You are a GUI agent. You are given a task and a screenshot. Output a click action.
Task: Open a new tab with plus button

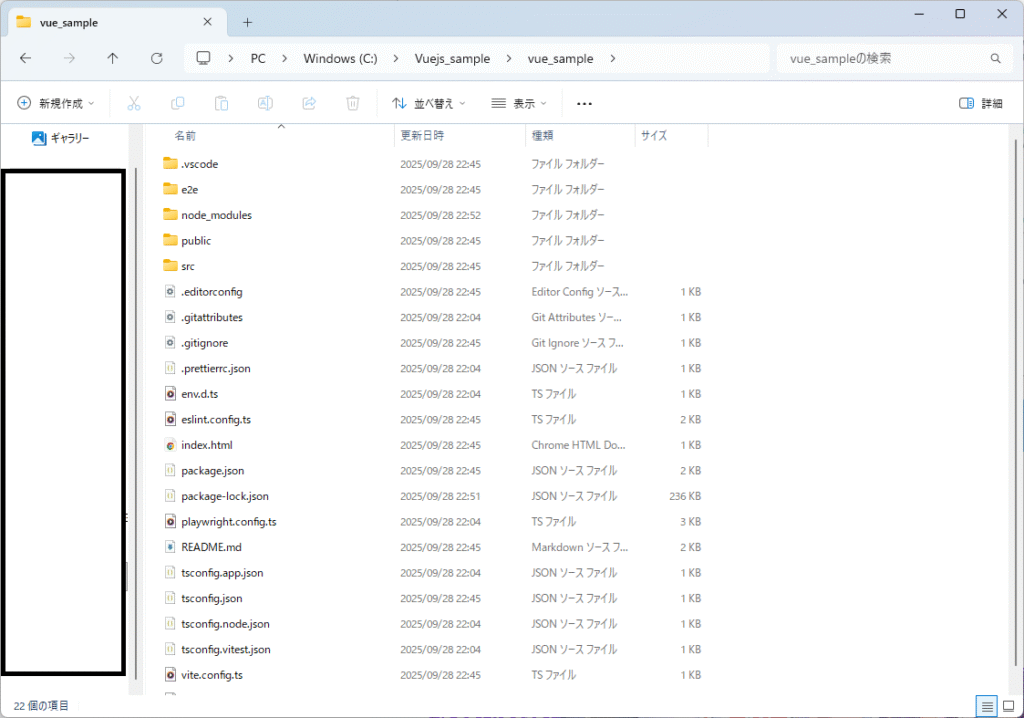248,22
